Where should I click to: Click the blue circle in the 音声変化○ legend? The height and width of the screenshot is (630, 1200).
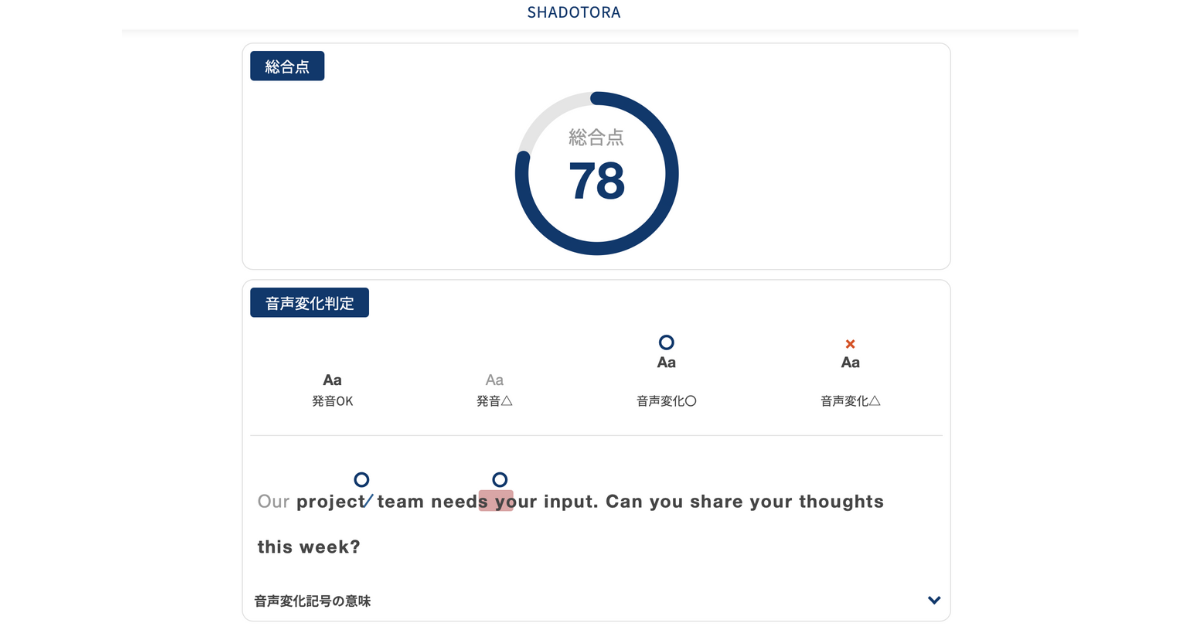click(x=666, y=343)
